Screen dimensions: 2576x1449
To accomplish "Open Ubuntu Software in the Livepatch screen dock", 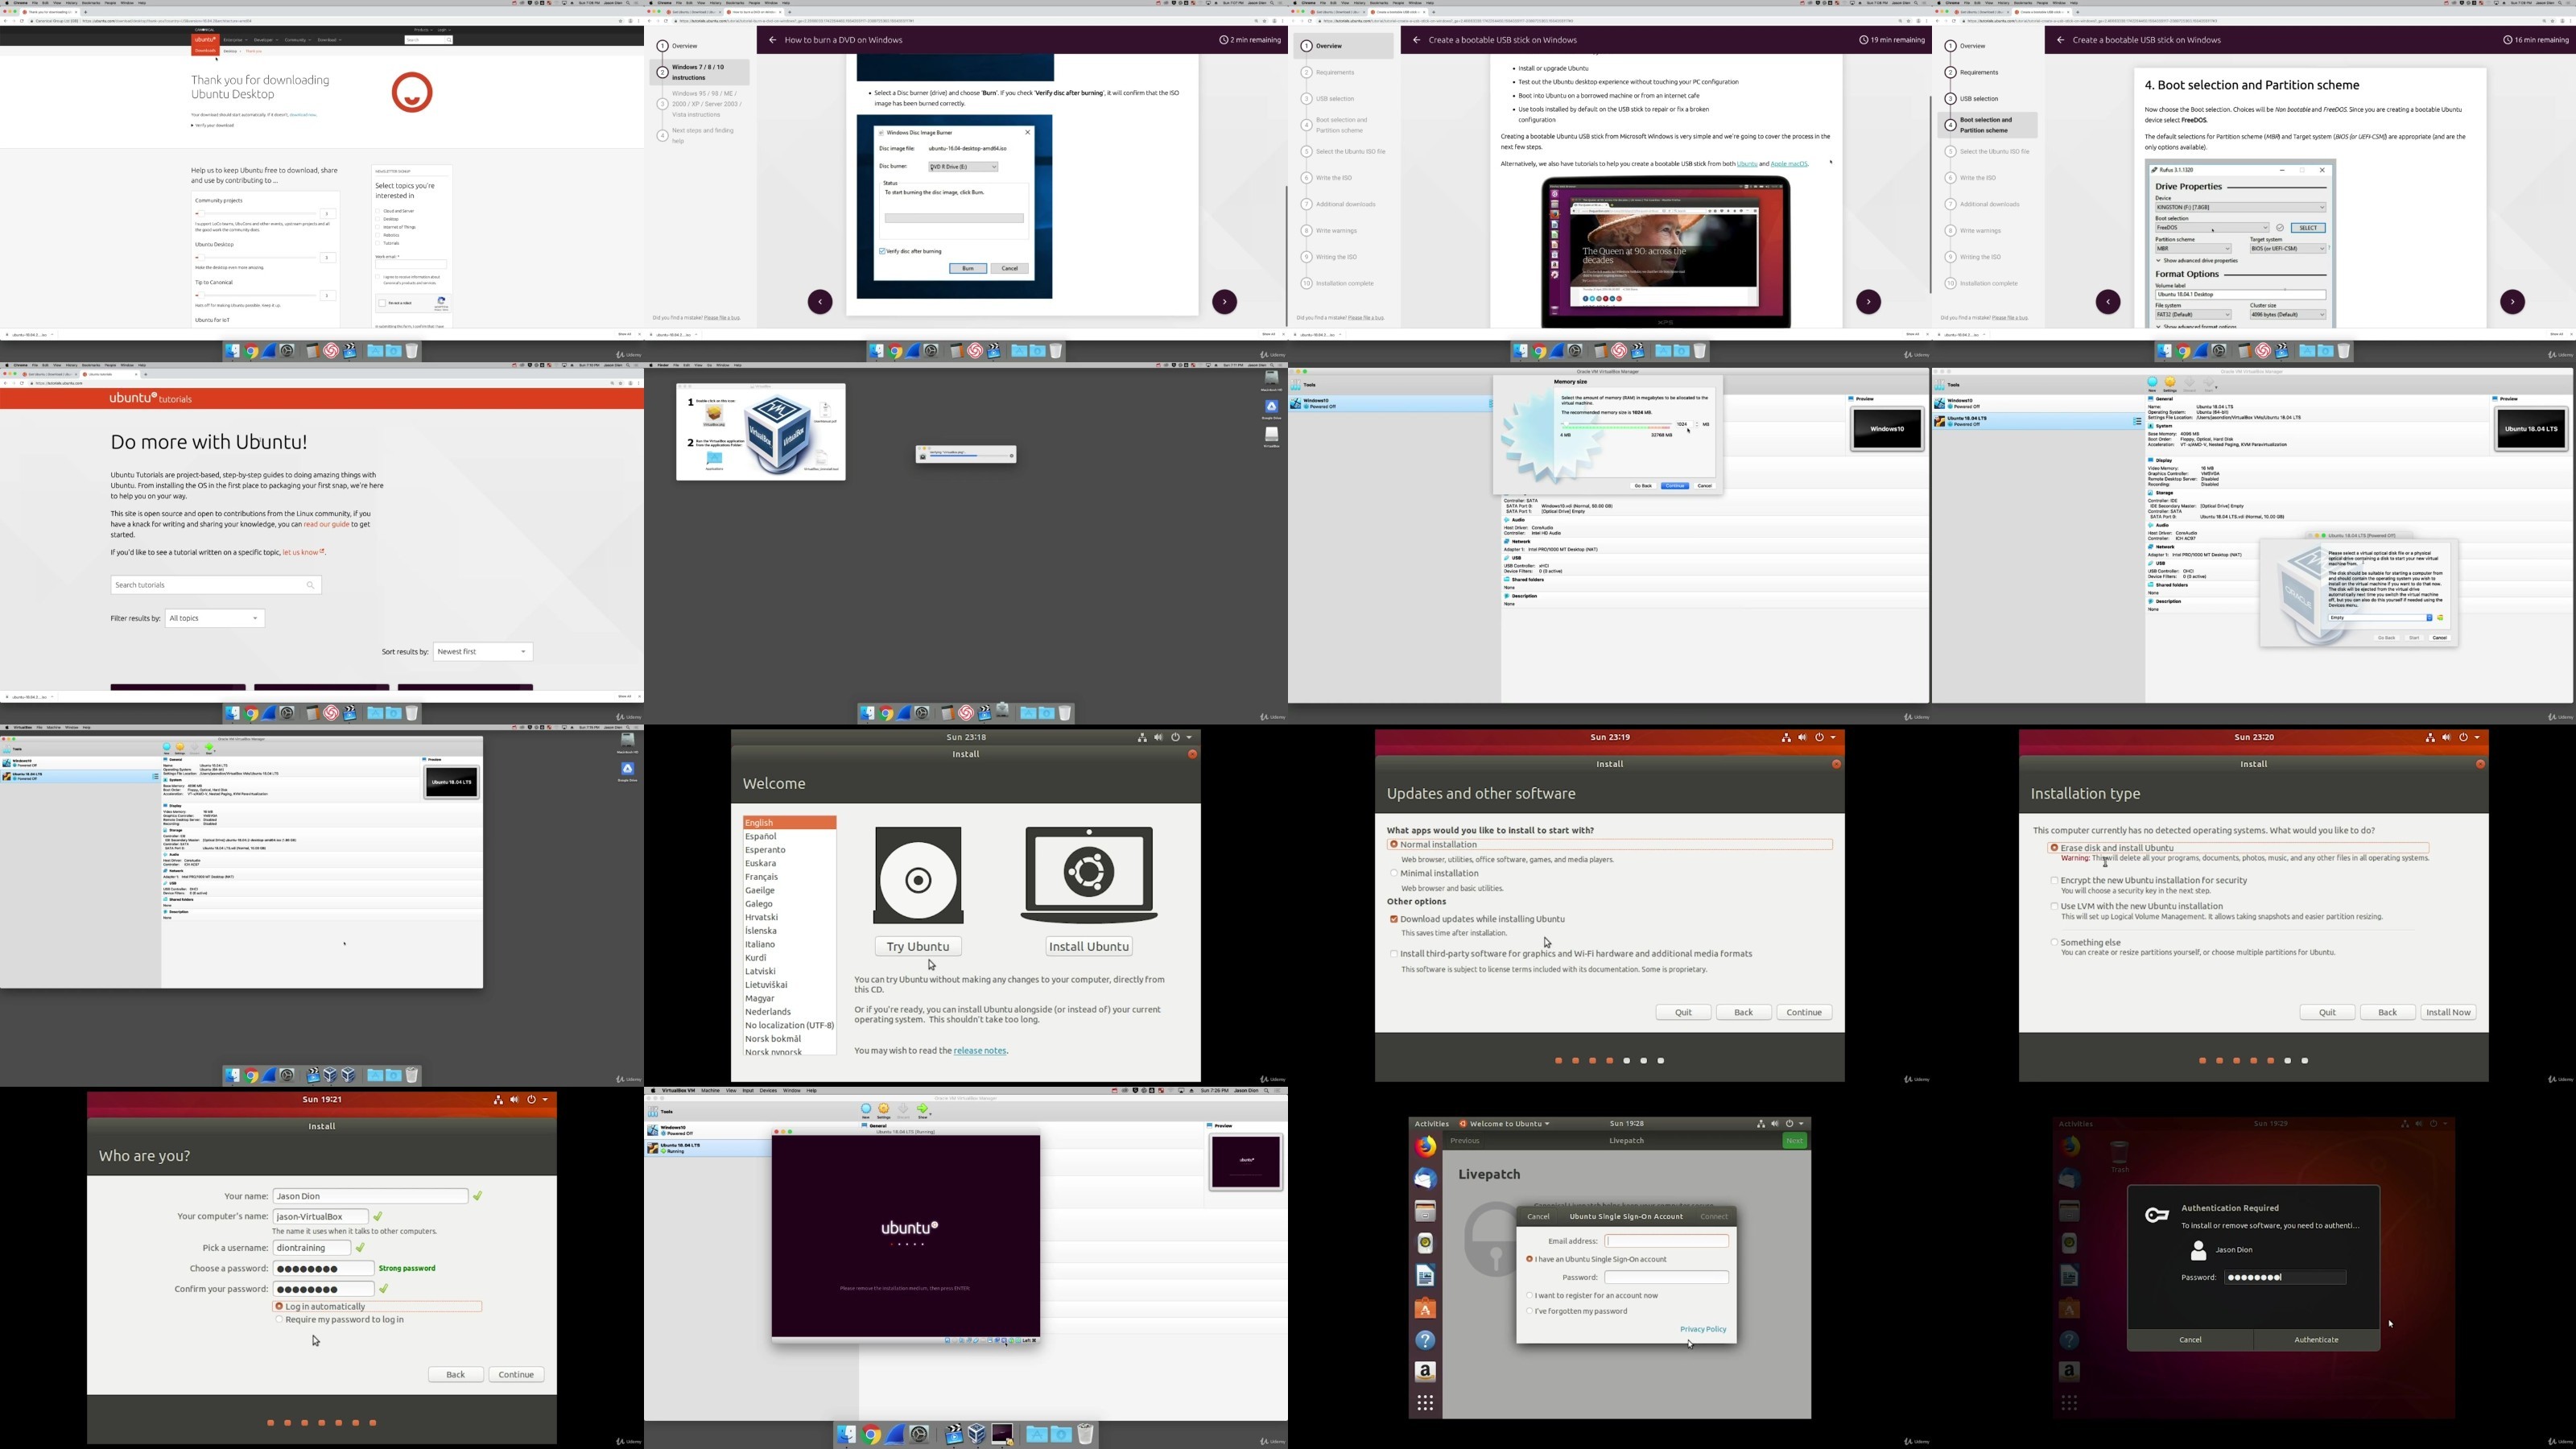I will coord(1425,1309).
